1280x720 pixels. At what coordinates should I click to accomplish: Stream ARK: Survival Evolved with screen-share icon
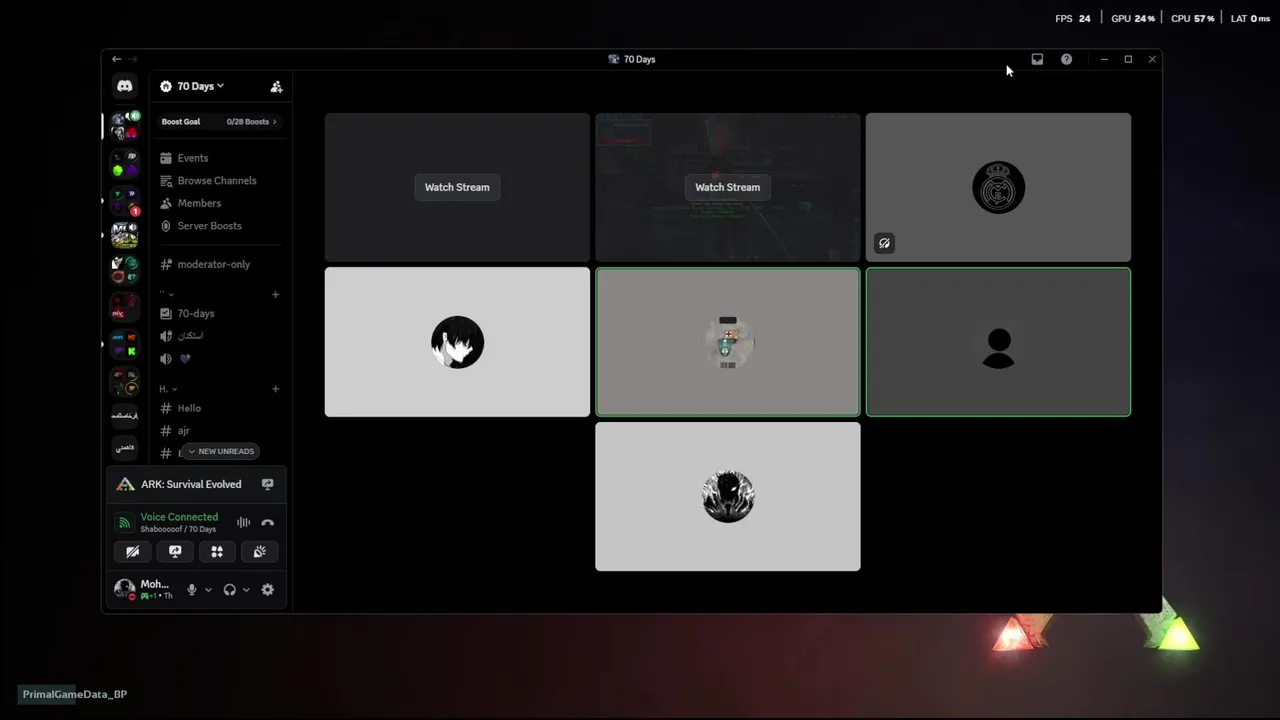pos(267,484)
